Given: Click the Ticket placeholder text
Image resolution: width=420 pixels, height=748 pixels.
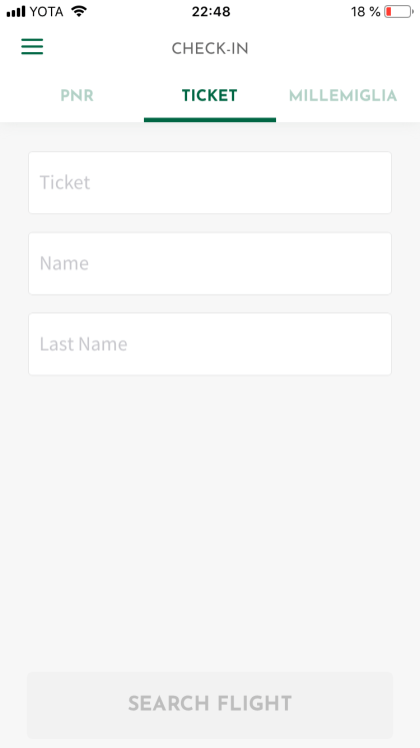Looking at the screenshot, I should point(65,183).
